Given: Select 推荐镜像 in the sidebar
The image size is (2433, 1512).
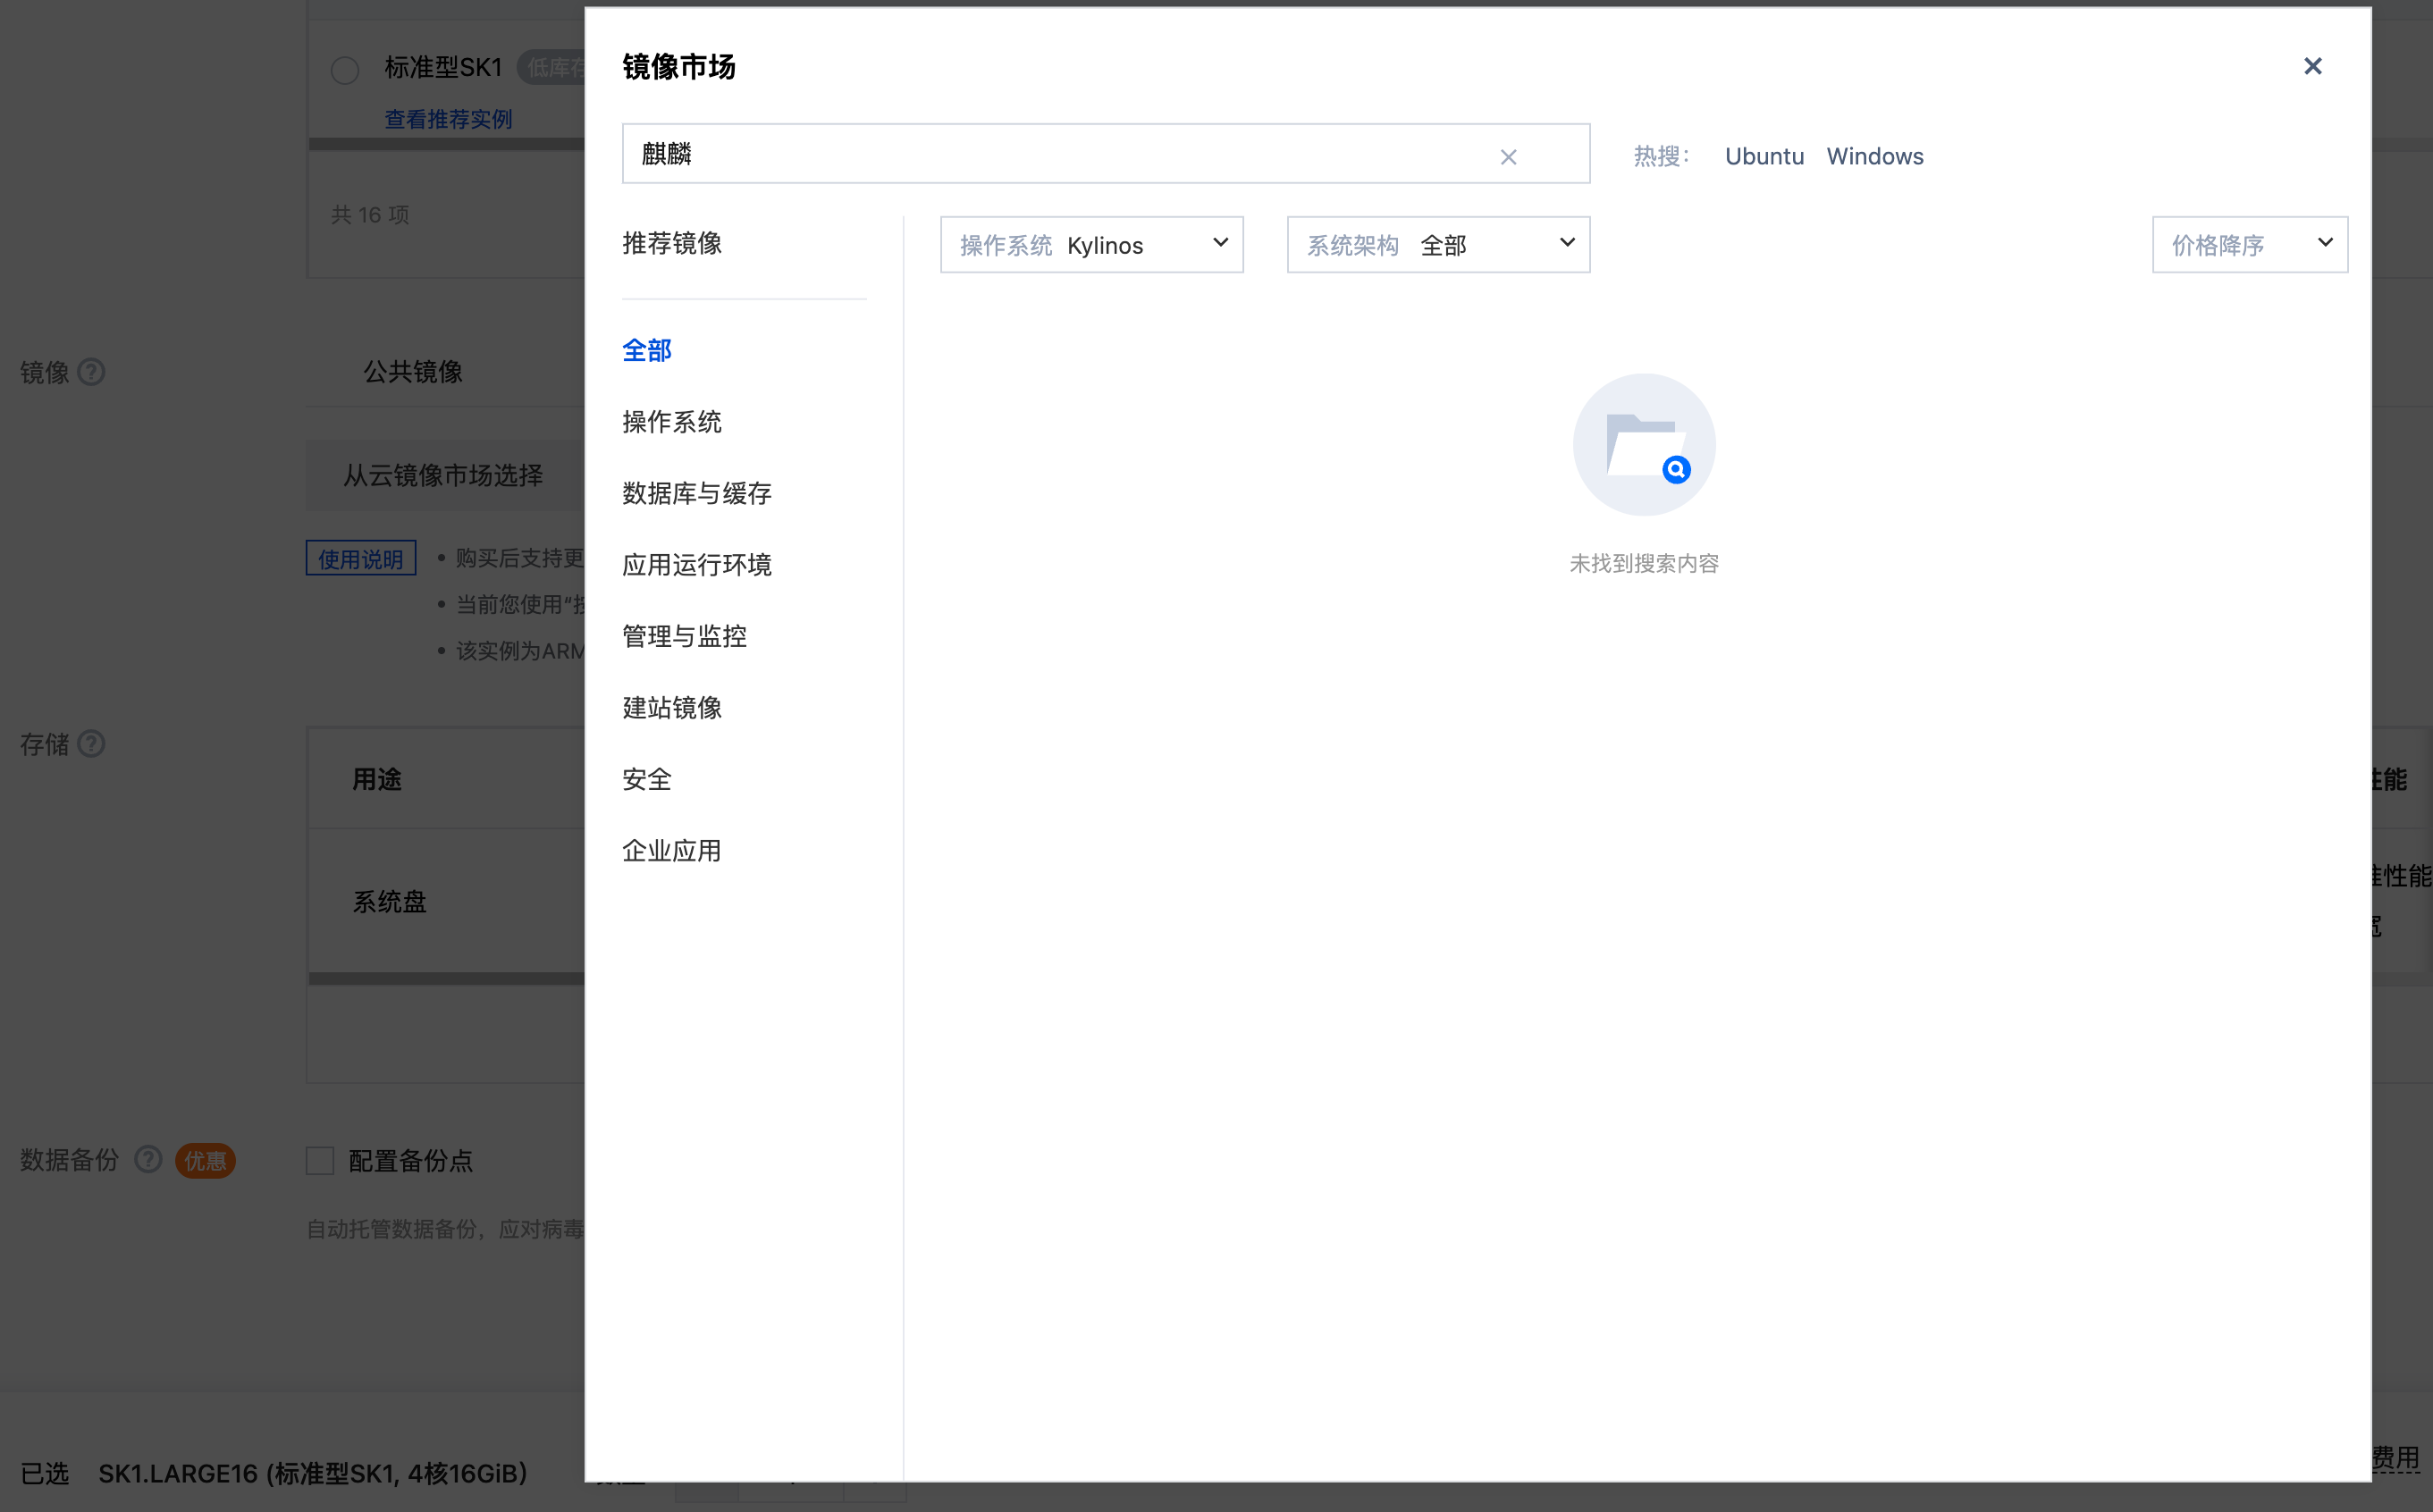Looking at the screenshot, I should point(672,243).
